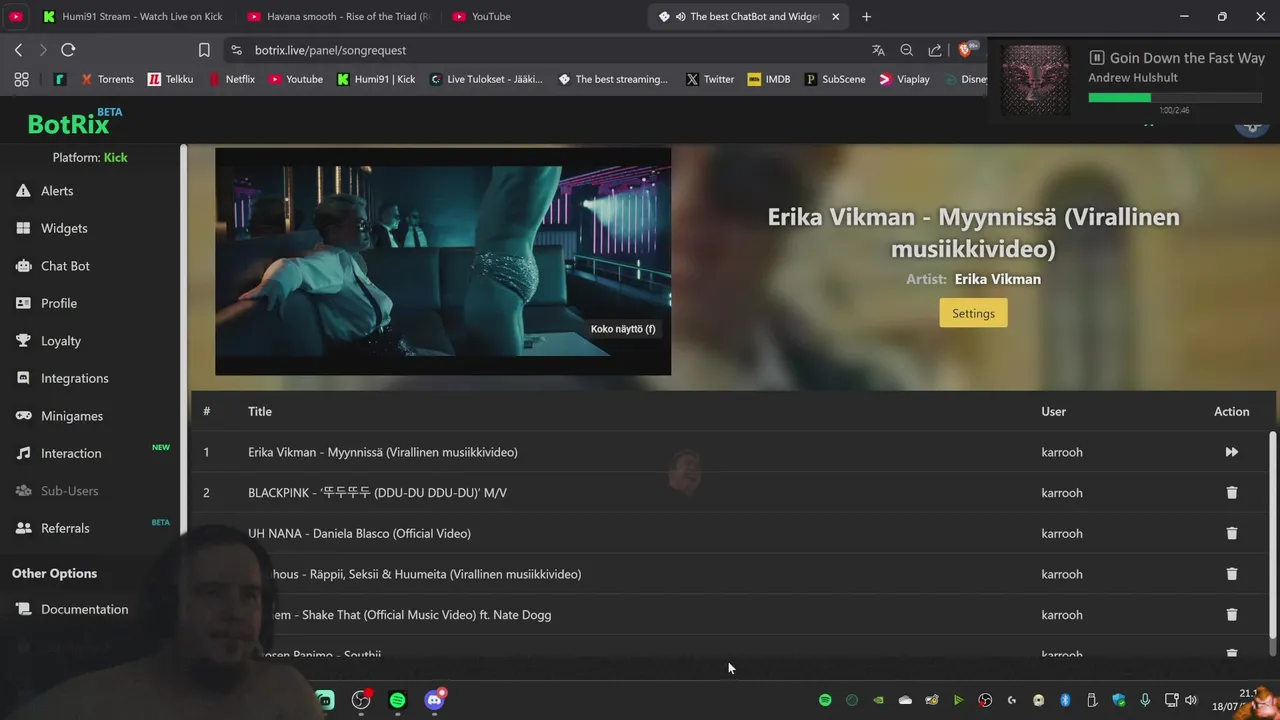This screenshot has height=720, width=1280.
Task: Delete the UH NANA song request
Action: [1231, 534]
